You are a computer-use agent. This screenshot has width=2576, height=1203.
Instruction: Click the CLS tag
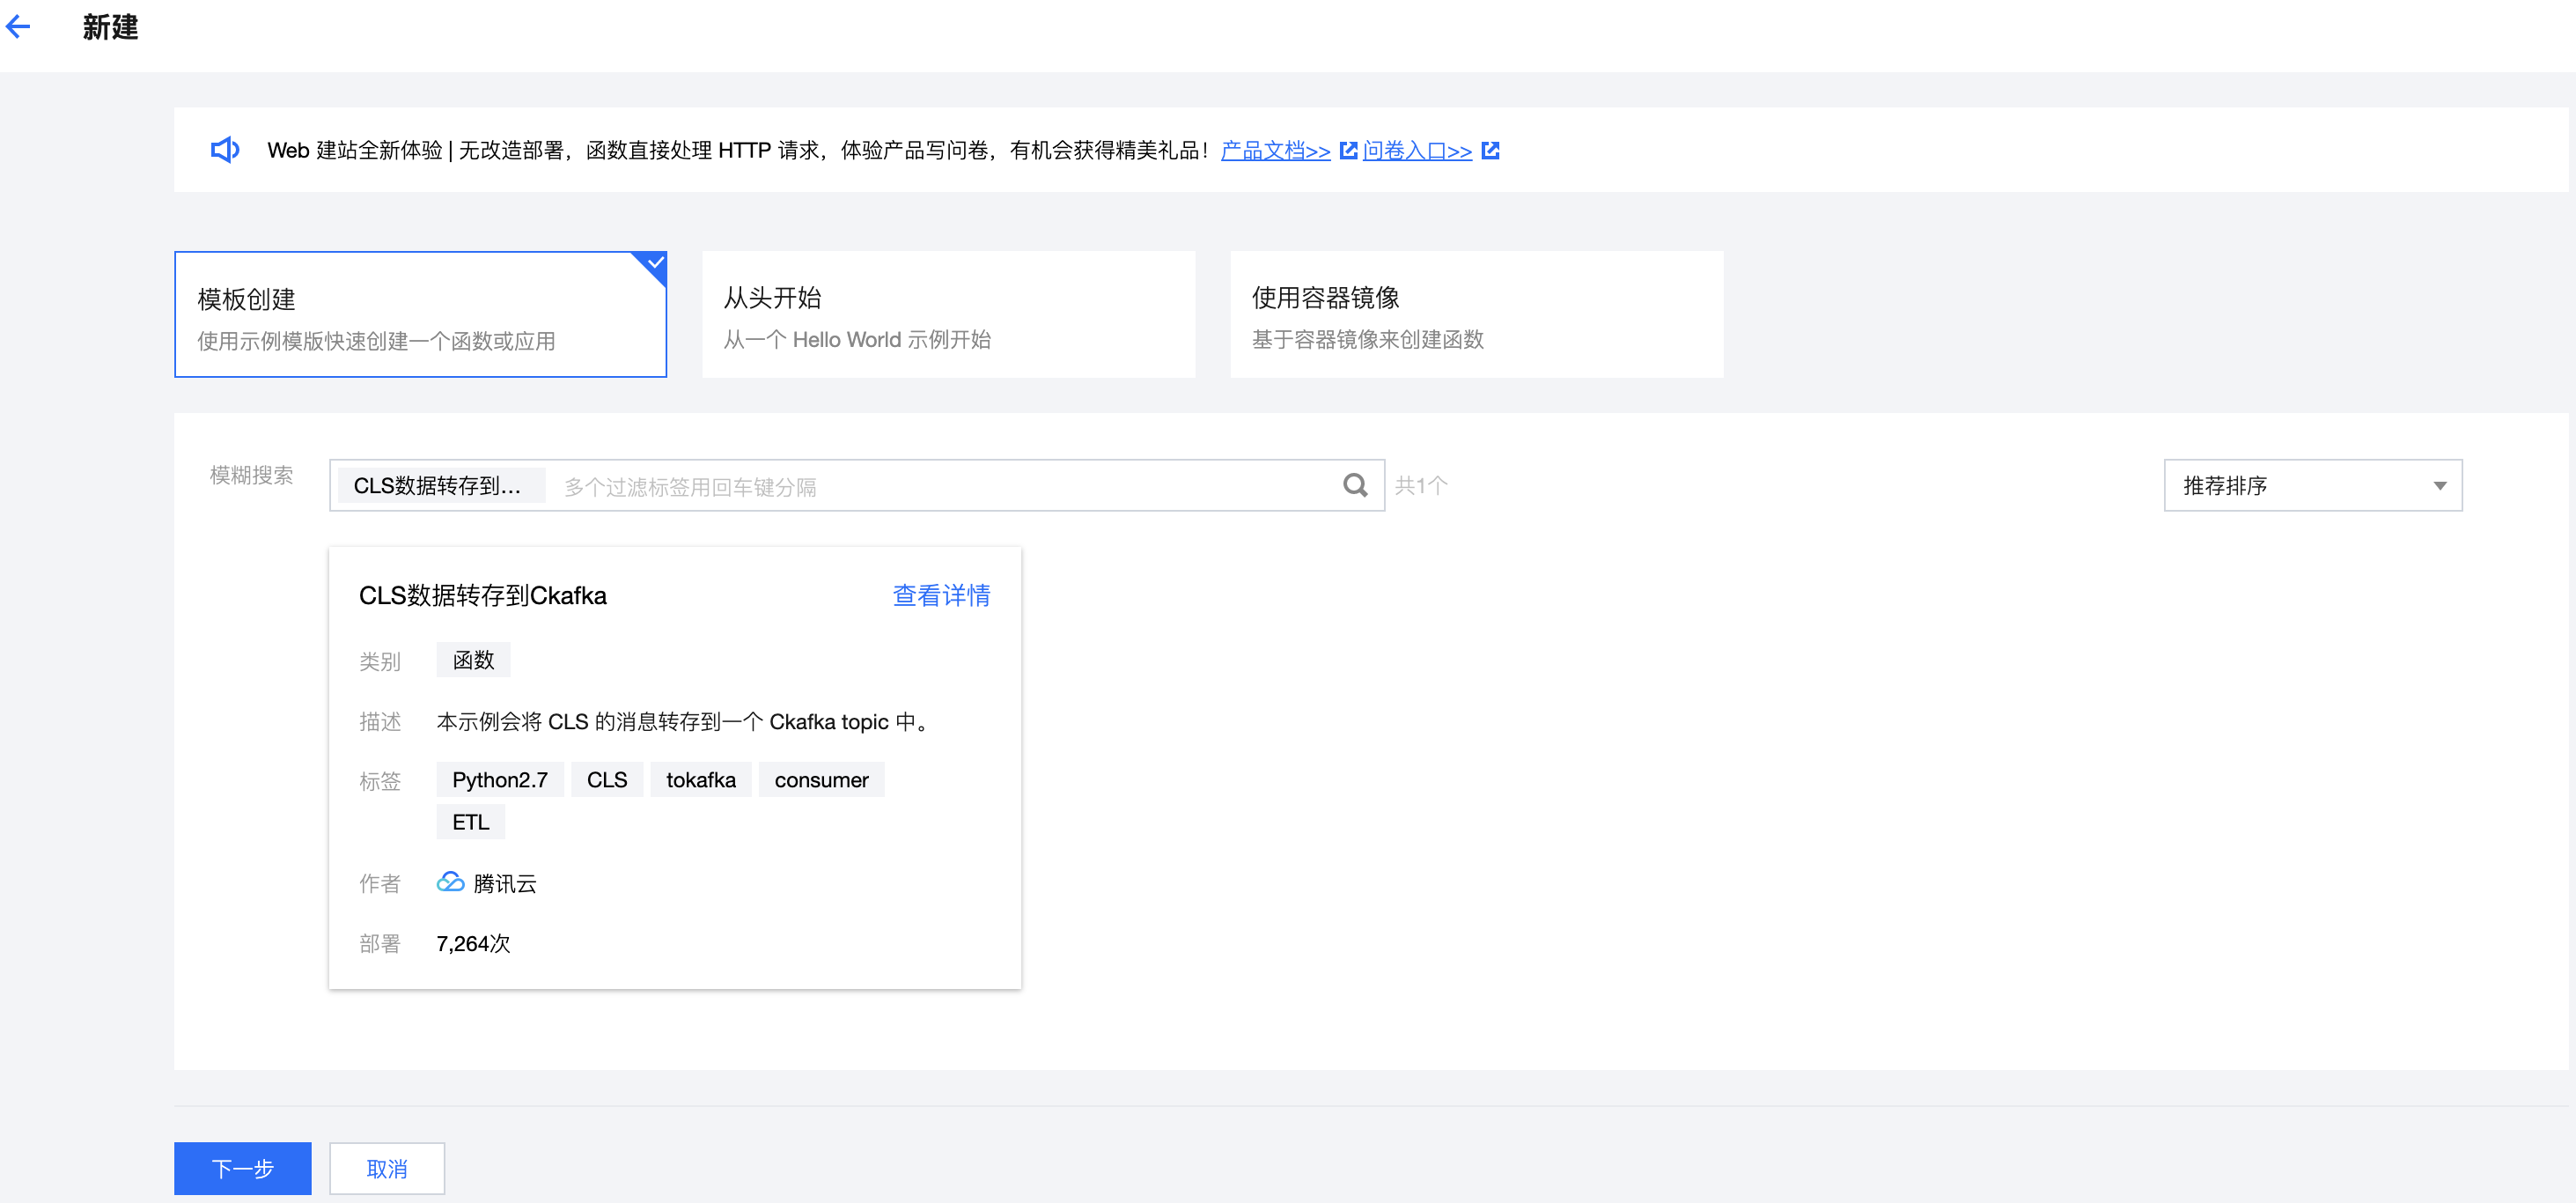coord(607,780)
